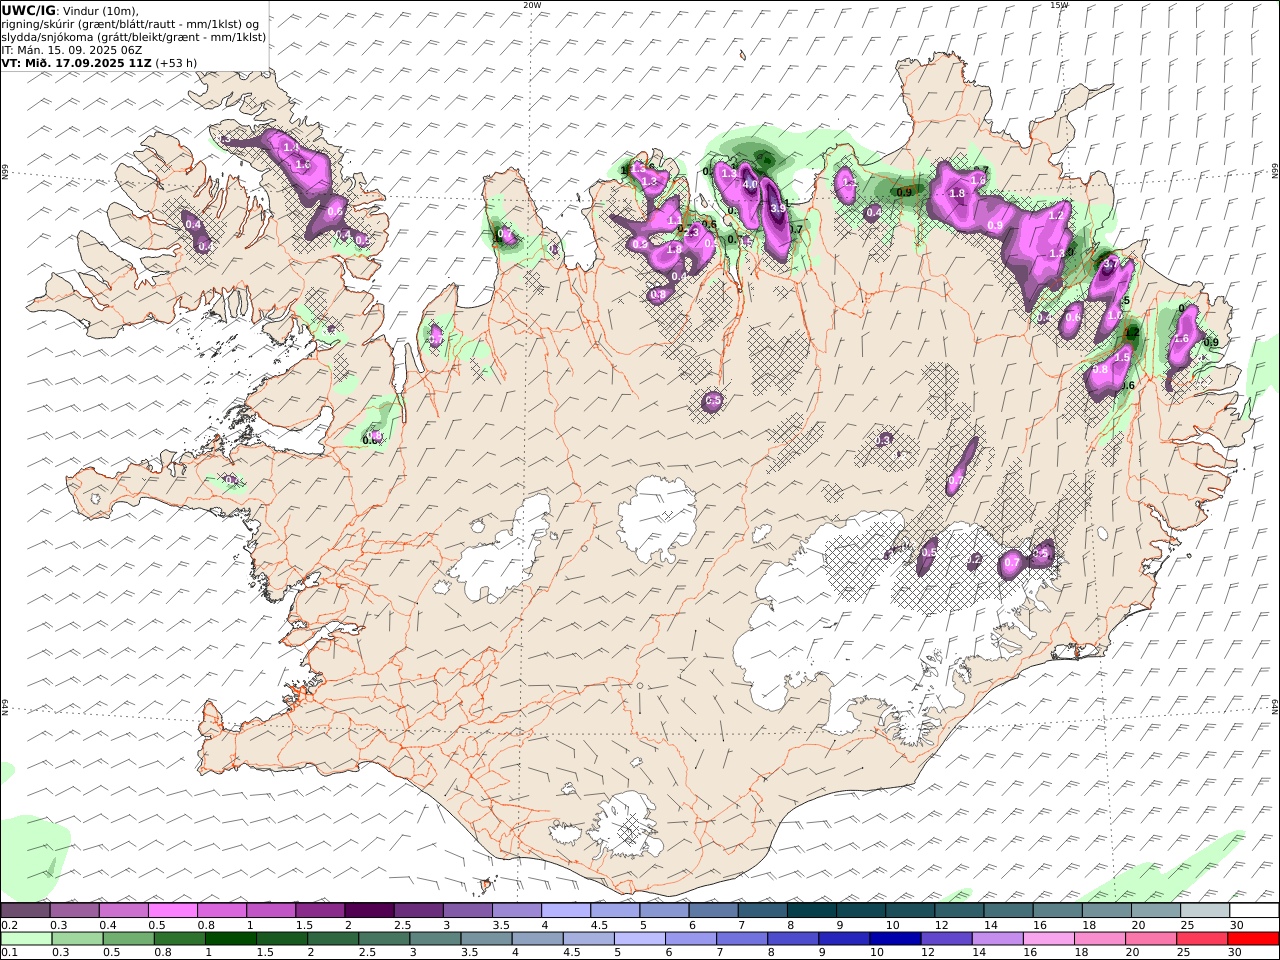Click the crimson 25 swatch in the rain scale
This screenshot has width=1280, height=960.
click(x=1202, y=939)
